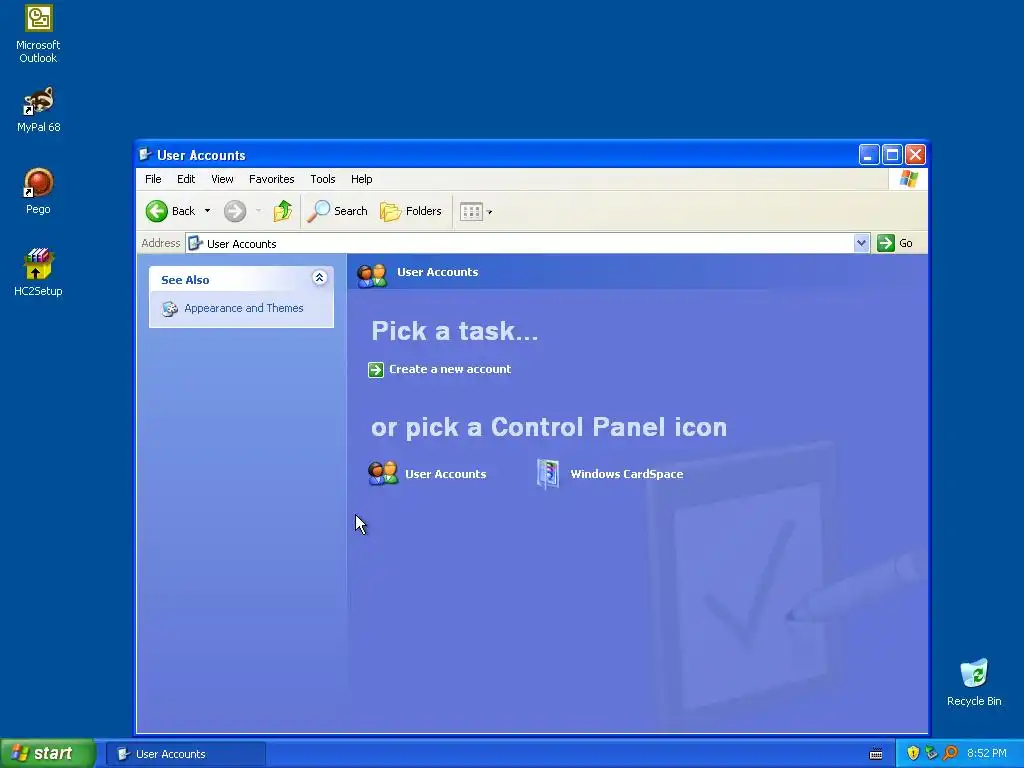Click the User Accounts header icon
The width and height of the screenshot is (1024, 768).
[372, 275]
